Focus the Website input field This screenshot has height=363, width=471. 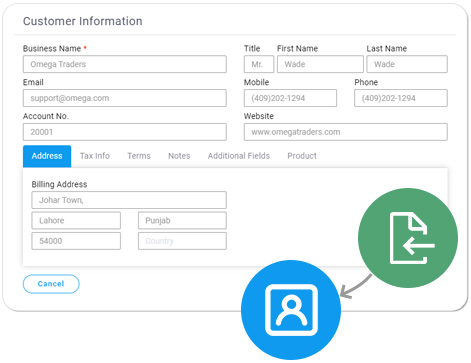346,132
